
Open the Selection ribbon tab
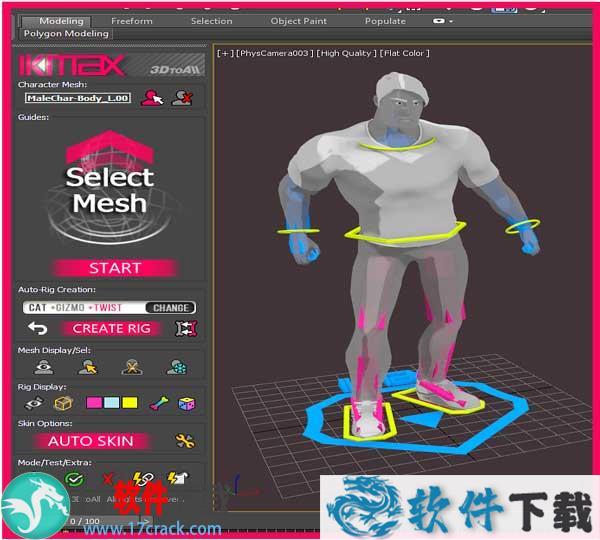click(212, 21)
